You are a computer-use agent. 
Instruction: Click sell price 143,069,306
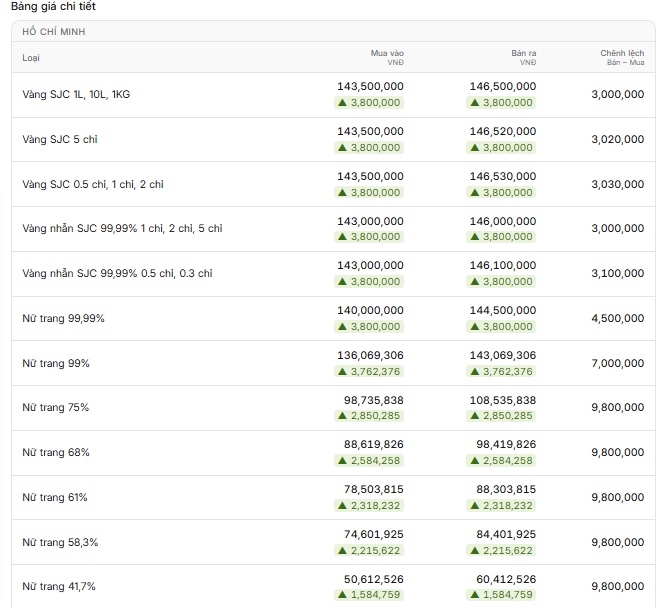[x=503, y=355]
